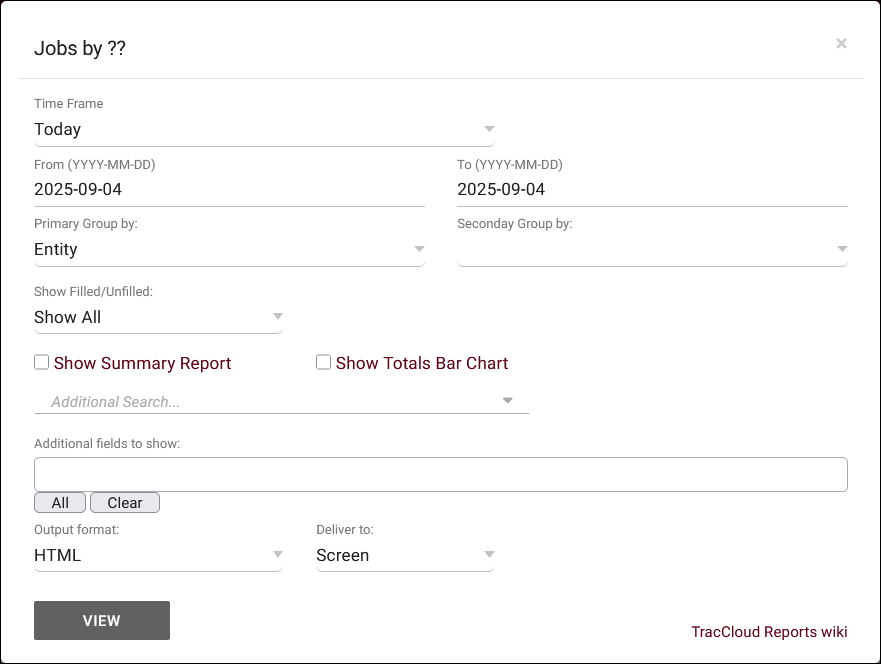Focus the Additional fields to show box
Image resolution: width=881 pixels, height=664 pixels.
(x=440, y=474)
